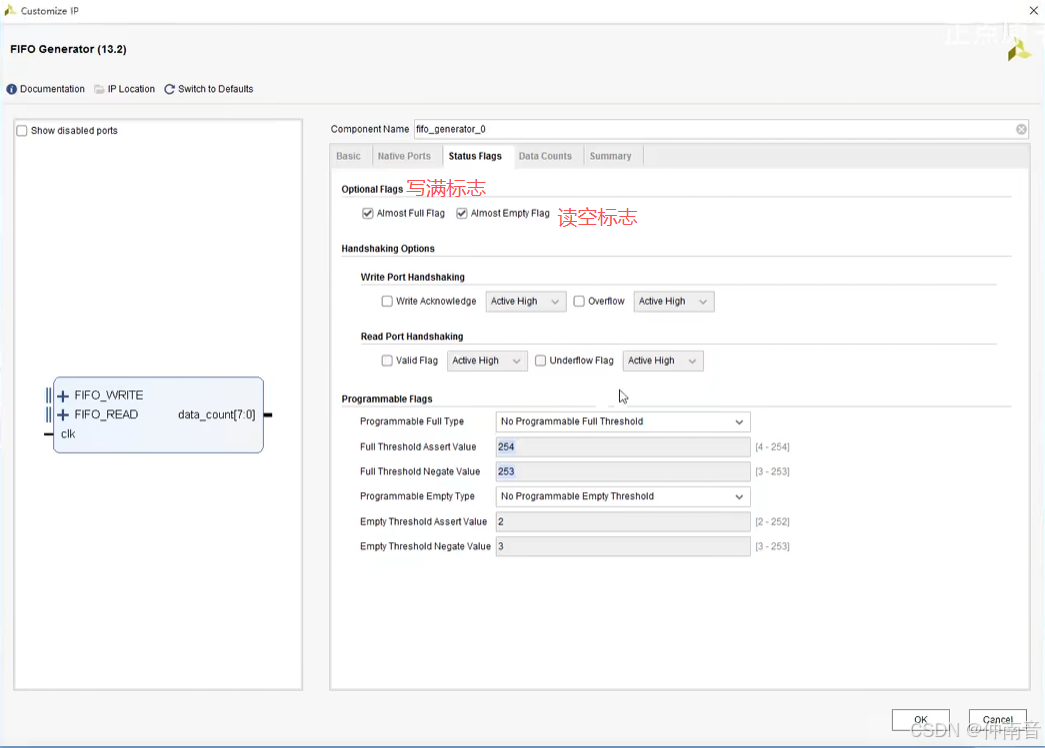Click the Vivado logo in title bar

pos(9,11)
